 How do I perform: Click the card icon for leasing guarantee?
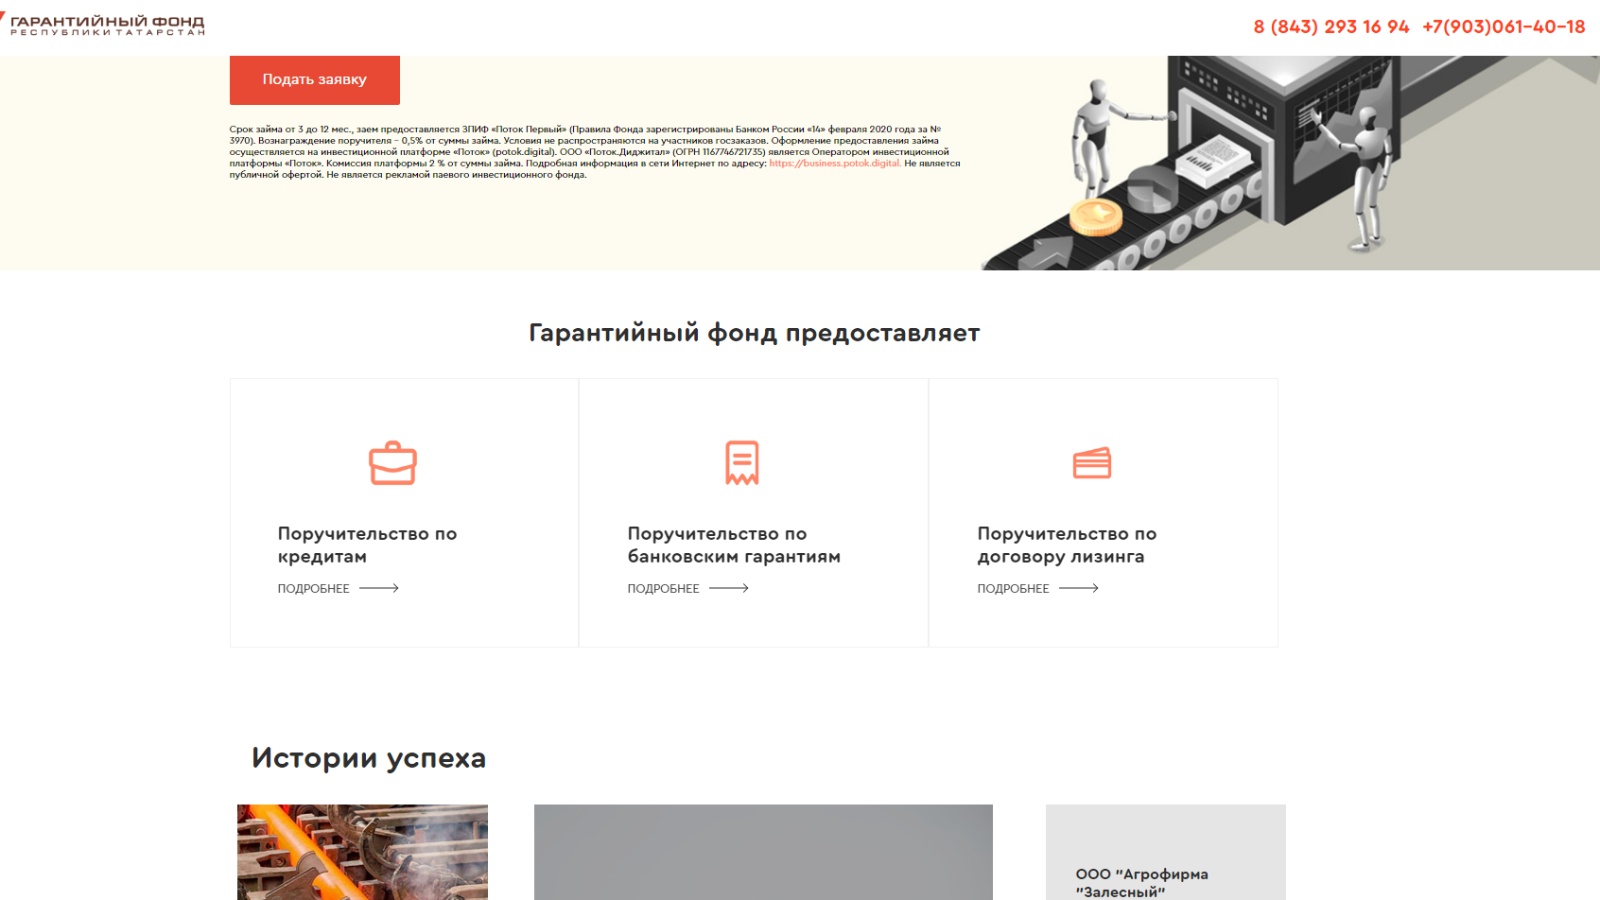pos(1092,463)
